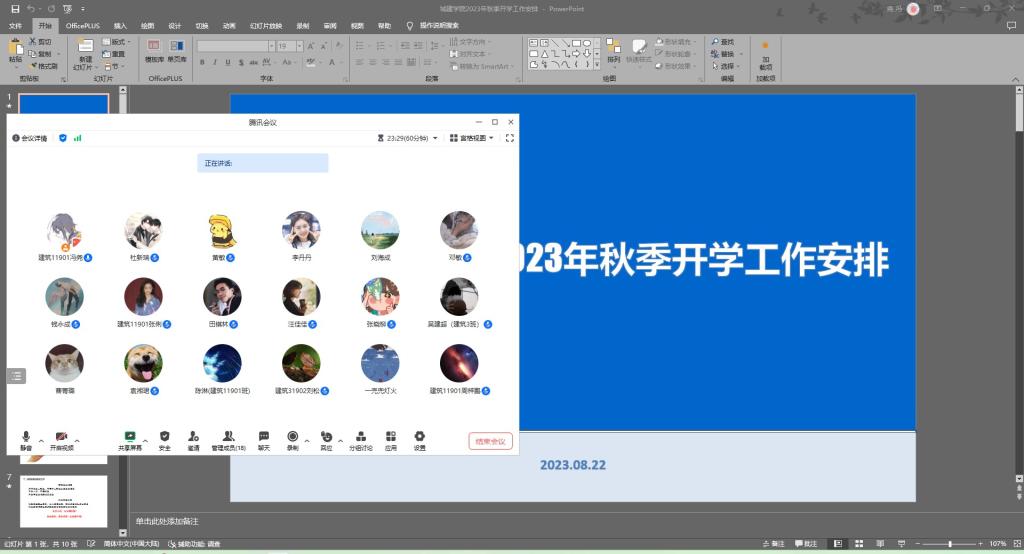Viewport: 1024px width, 554px height.
Task: Enter full screen in Tencent Meeting
Action: [510, 138]
